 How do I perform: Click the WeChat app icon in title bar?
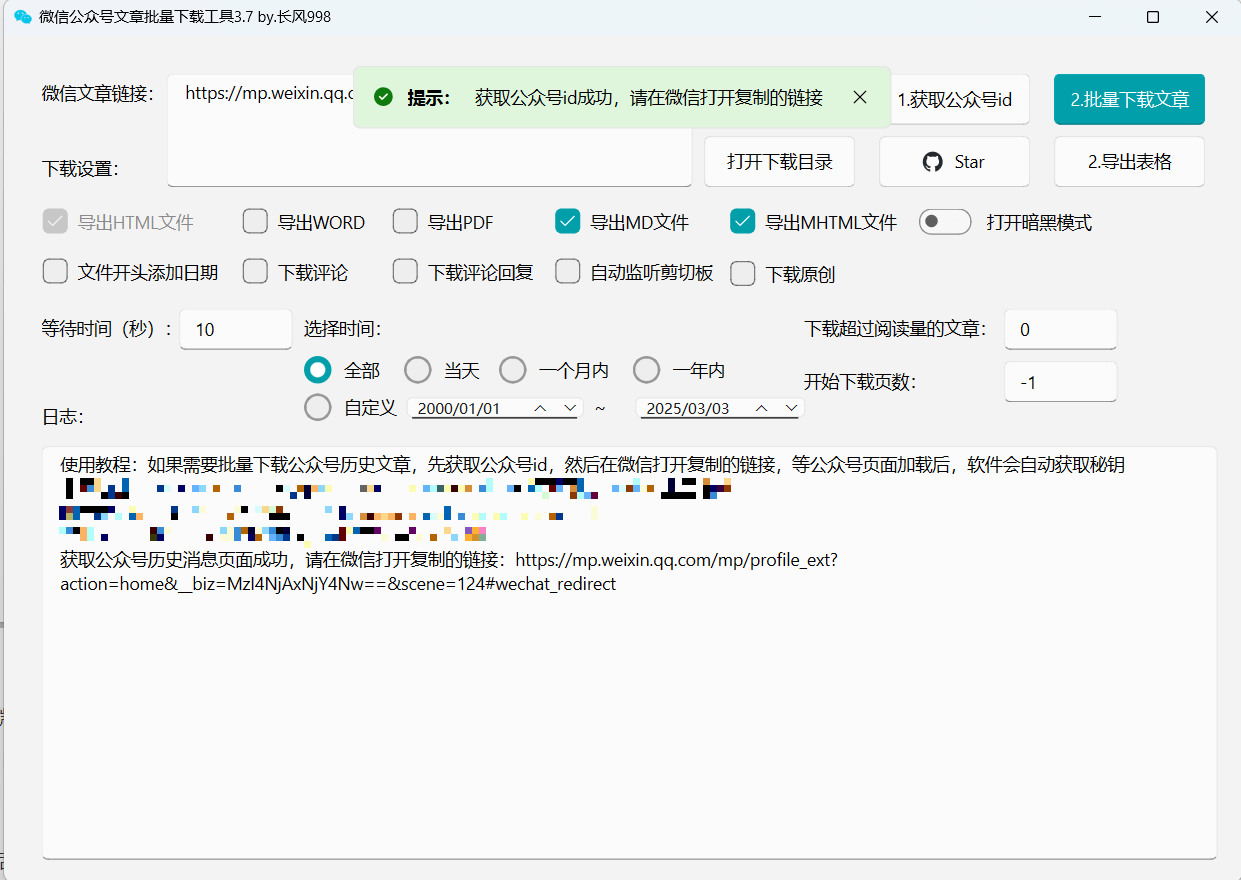click(x=22, y=17)
